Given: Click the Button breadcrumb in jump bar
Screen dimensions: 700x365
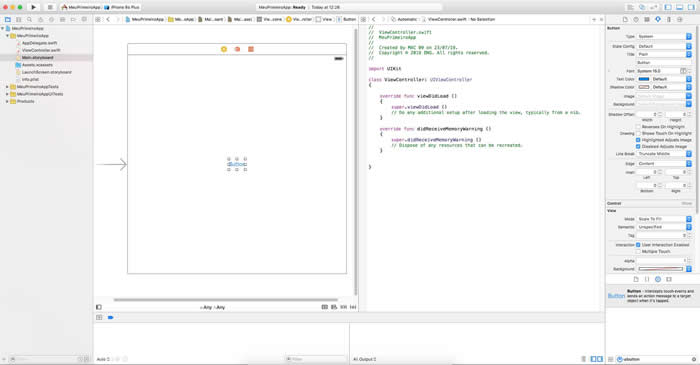Looking at the screenshot, I should 346,20.
